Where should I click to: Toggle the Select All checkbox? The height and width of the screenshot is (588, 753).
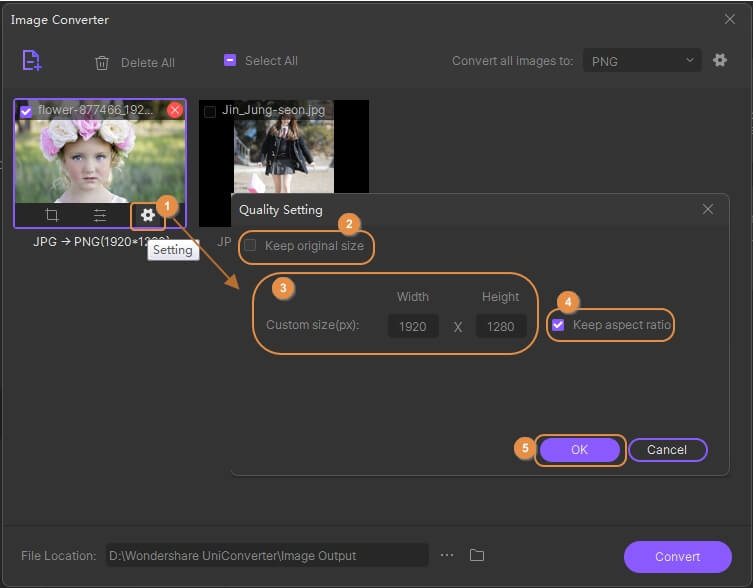pos(229,61)
